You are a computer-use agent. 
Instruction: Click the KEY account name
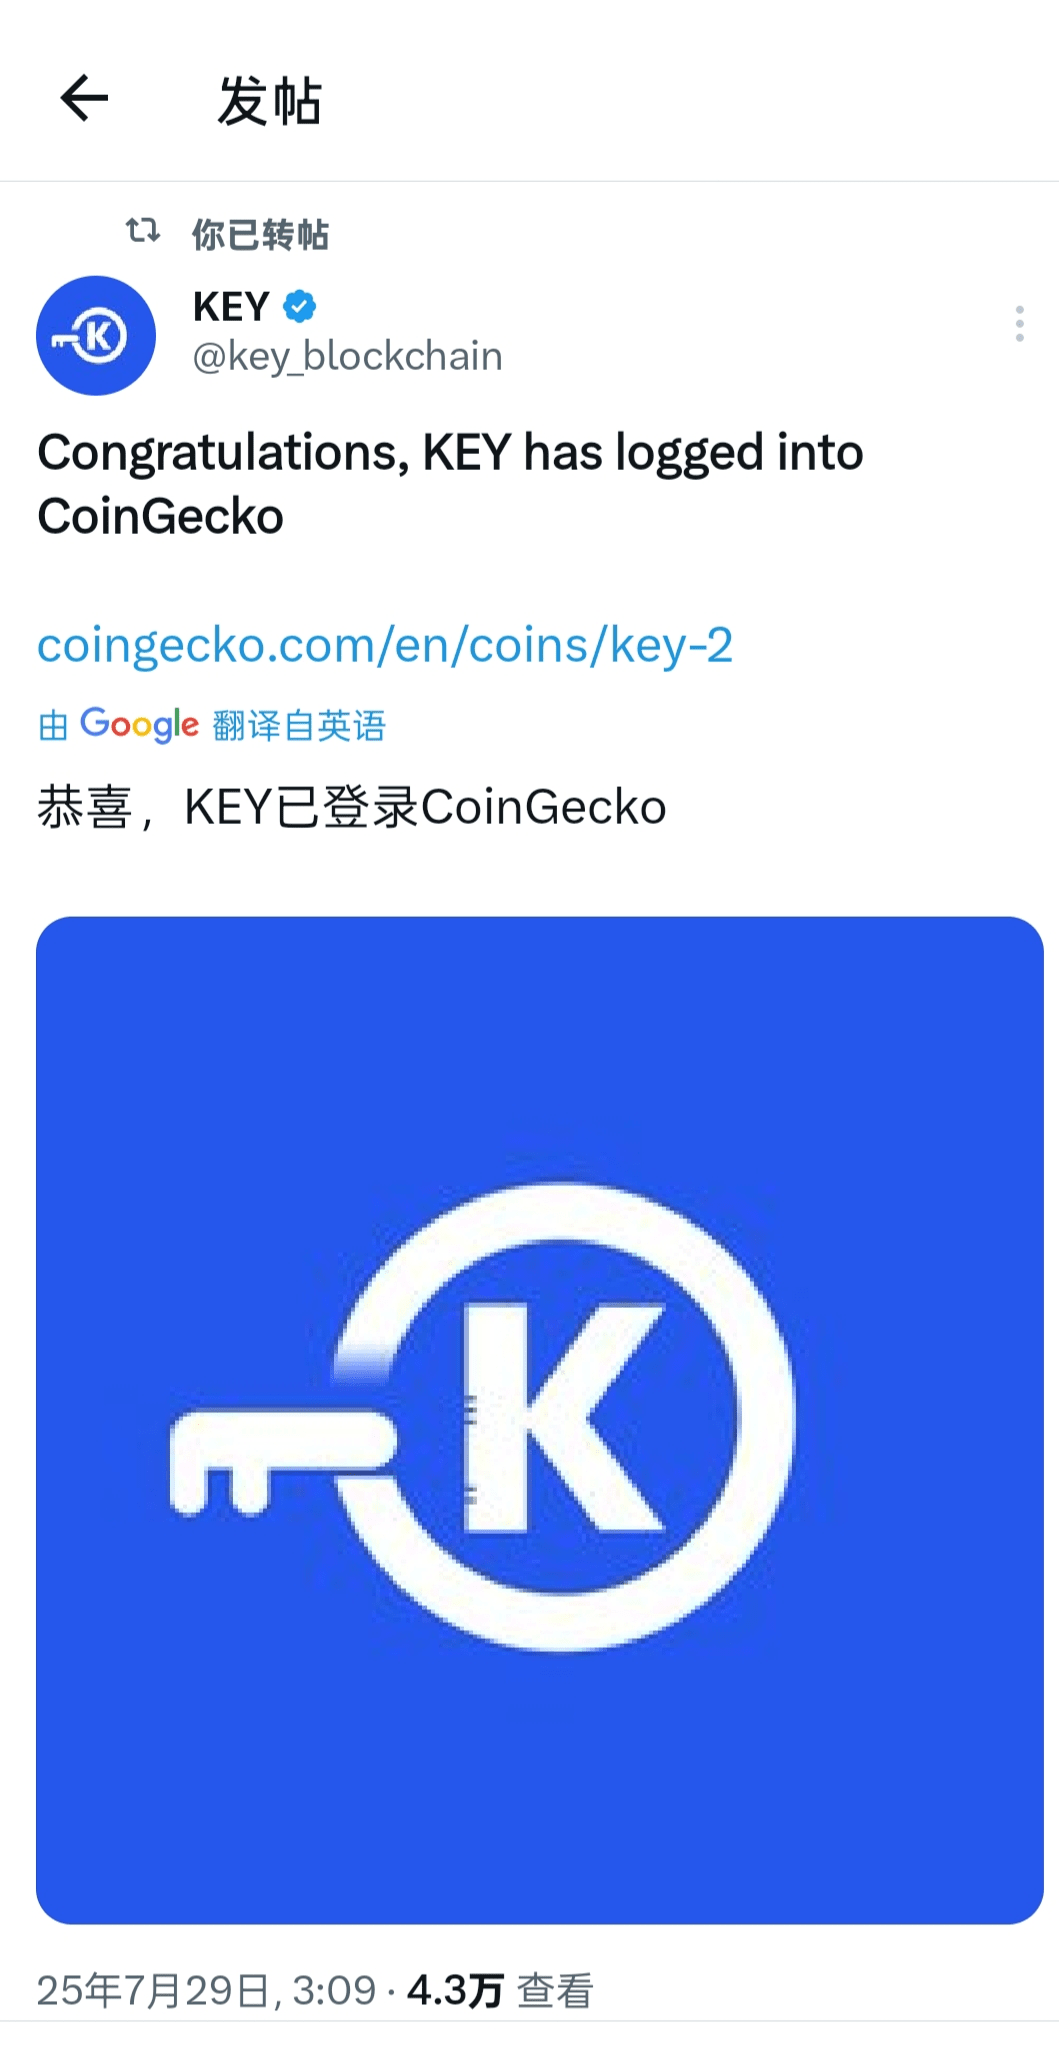click(x=231, y=306)
